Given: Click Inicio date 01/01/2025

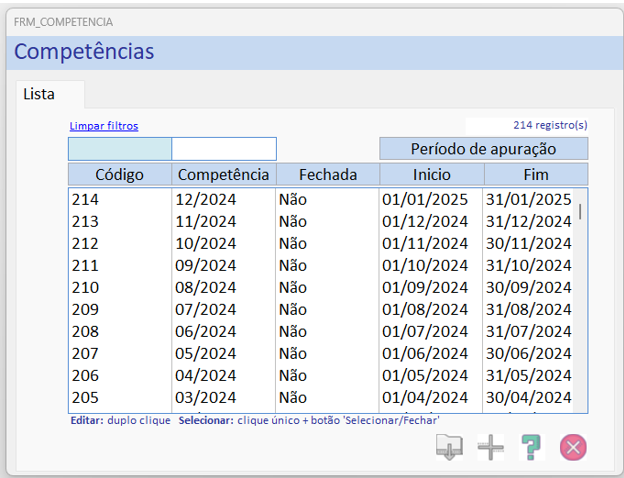Looking at the screenshot, I should point(425,199).
